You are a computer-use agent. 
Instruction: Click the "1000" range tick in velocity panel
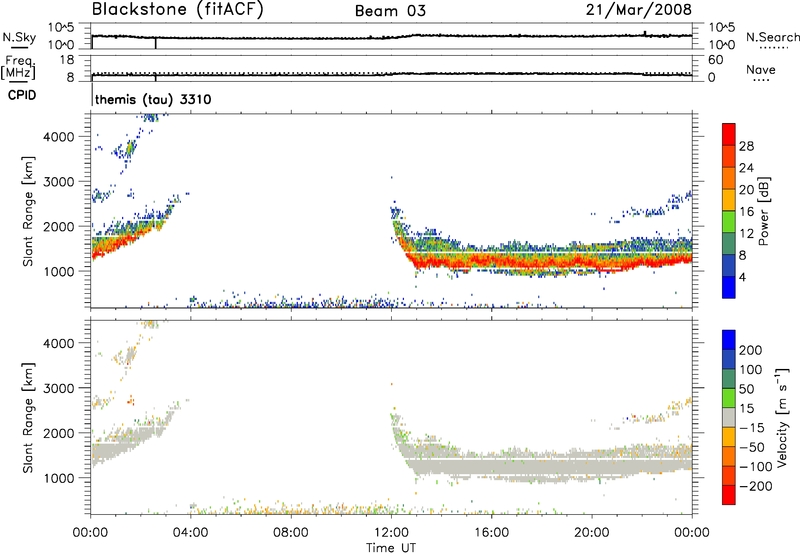tap(59, 478)
